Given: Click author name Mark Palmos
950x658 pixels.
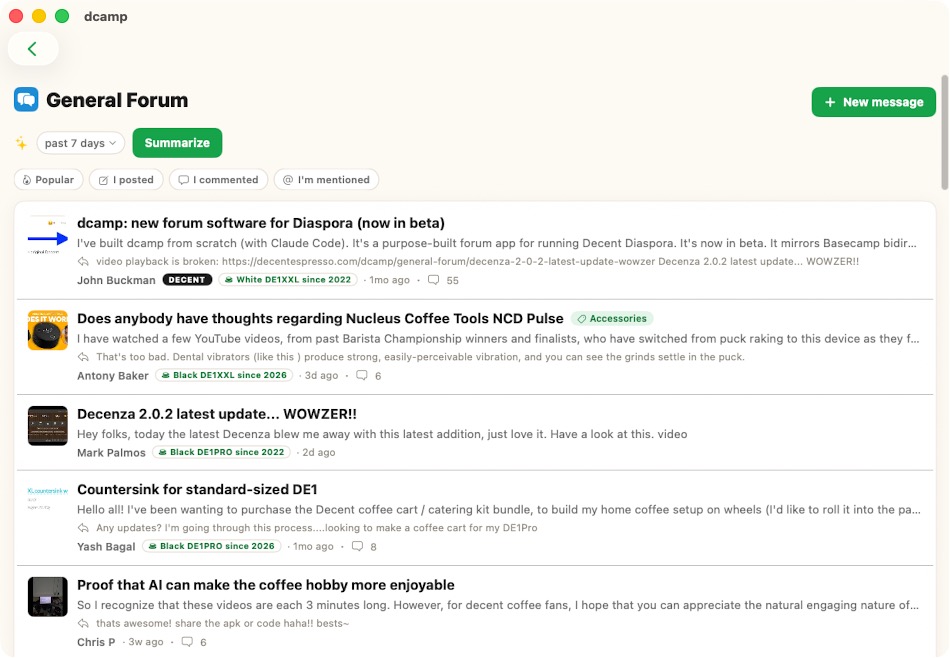Looking at the screenshot, I should [x=111, y=453].
